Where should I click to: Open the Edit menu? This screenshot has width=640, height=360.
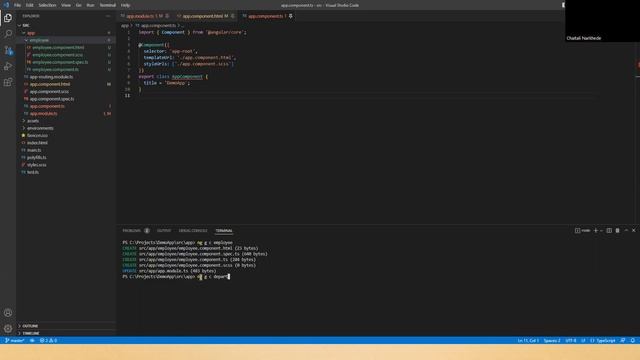[29, 5]
